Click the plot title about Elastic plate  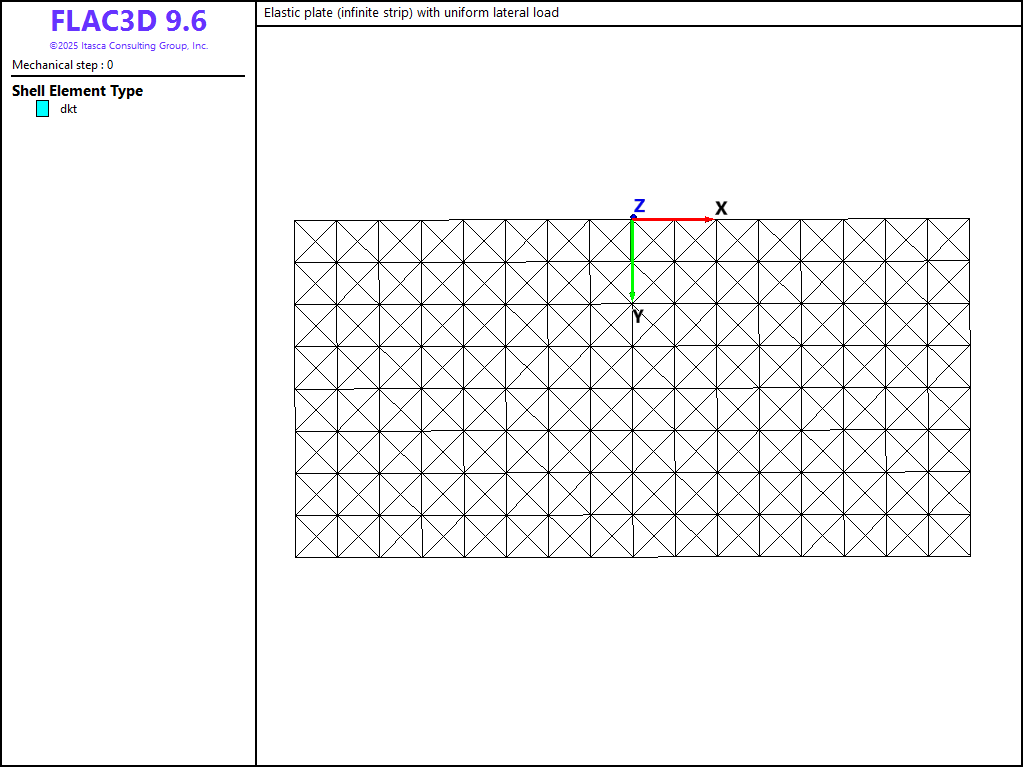coord(411,13)
